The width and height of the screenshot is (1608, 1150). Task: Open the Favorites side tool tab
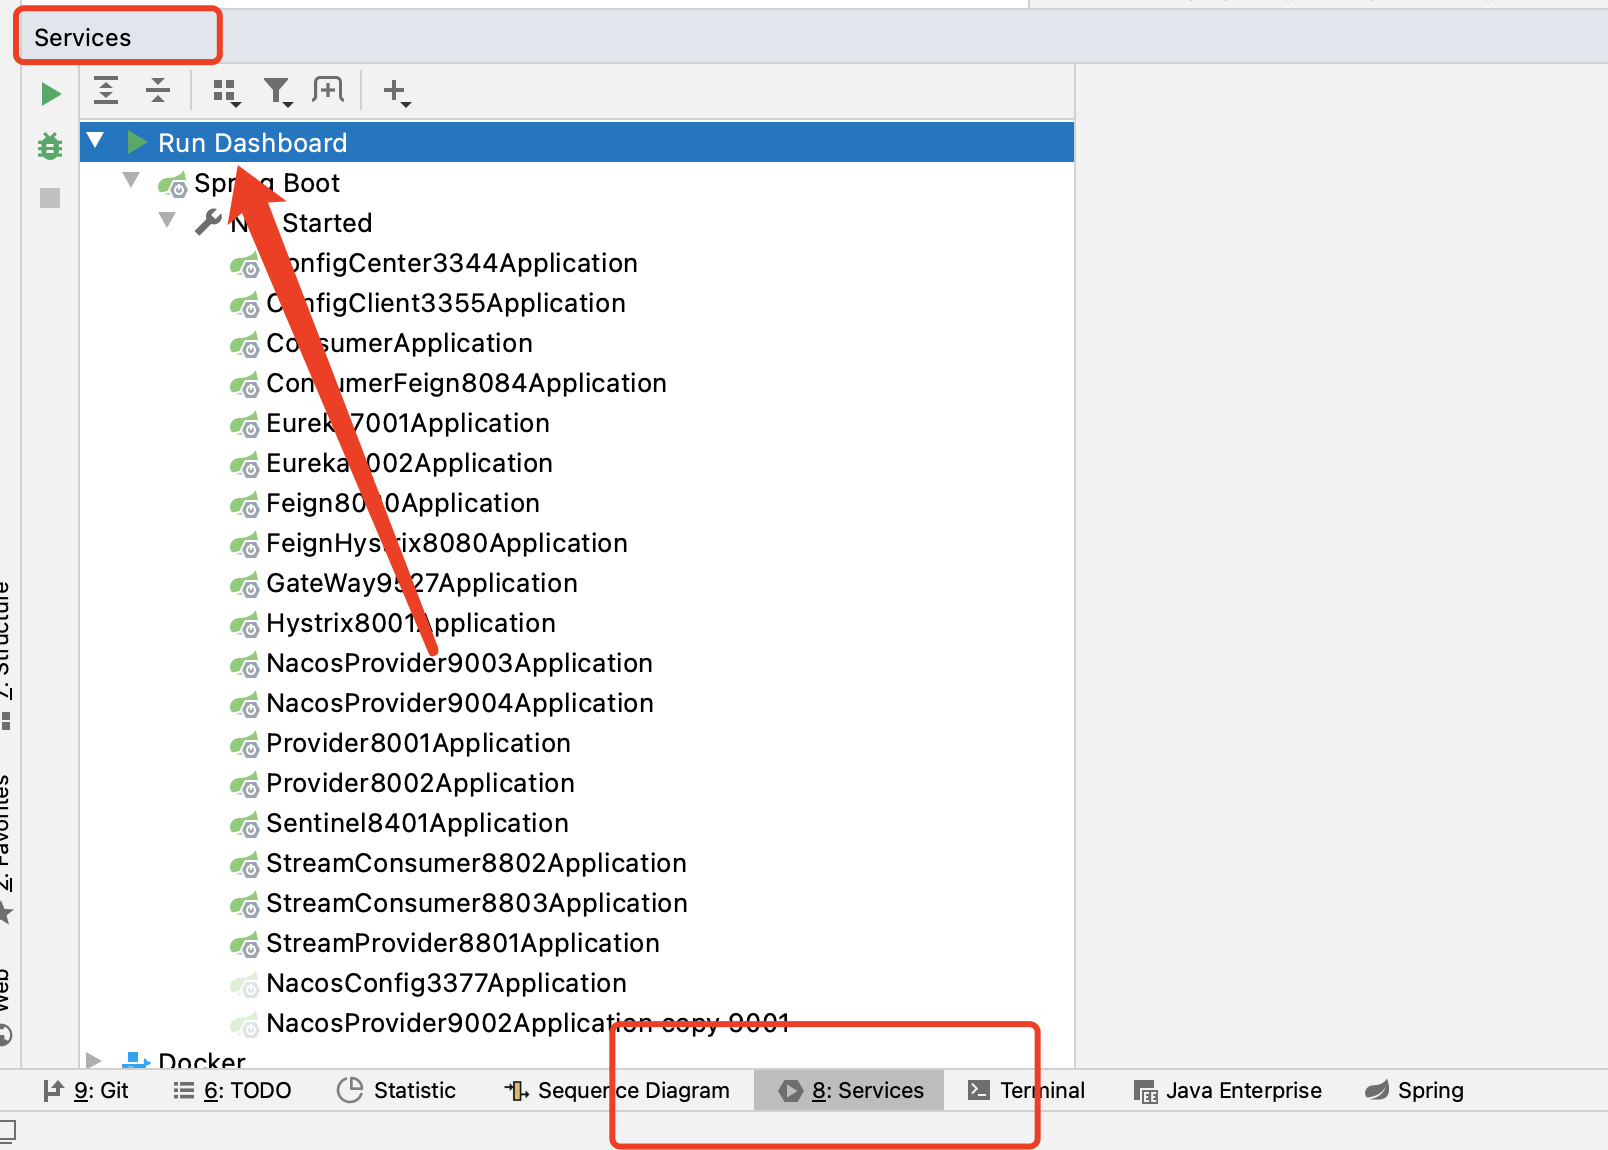point(6,848)
